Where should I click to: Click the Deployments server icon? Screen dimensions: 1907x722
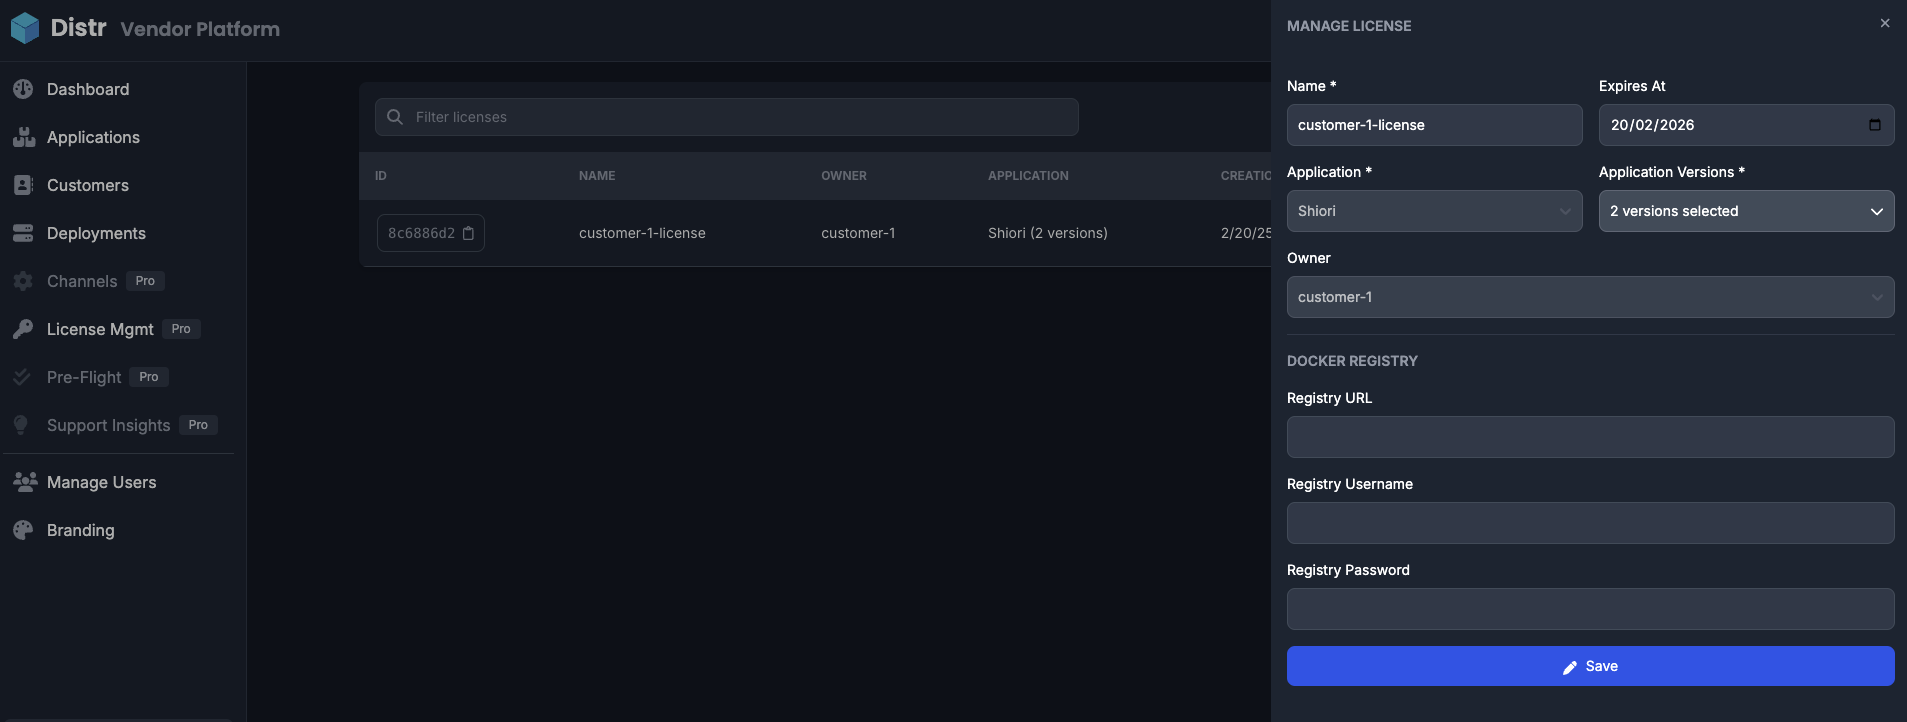[23, 233]
